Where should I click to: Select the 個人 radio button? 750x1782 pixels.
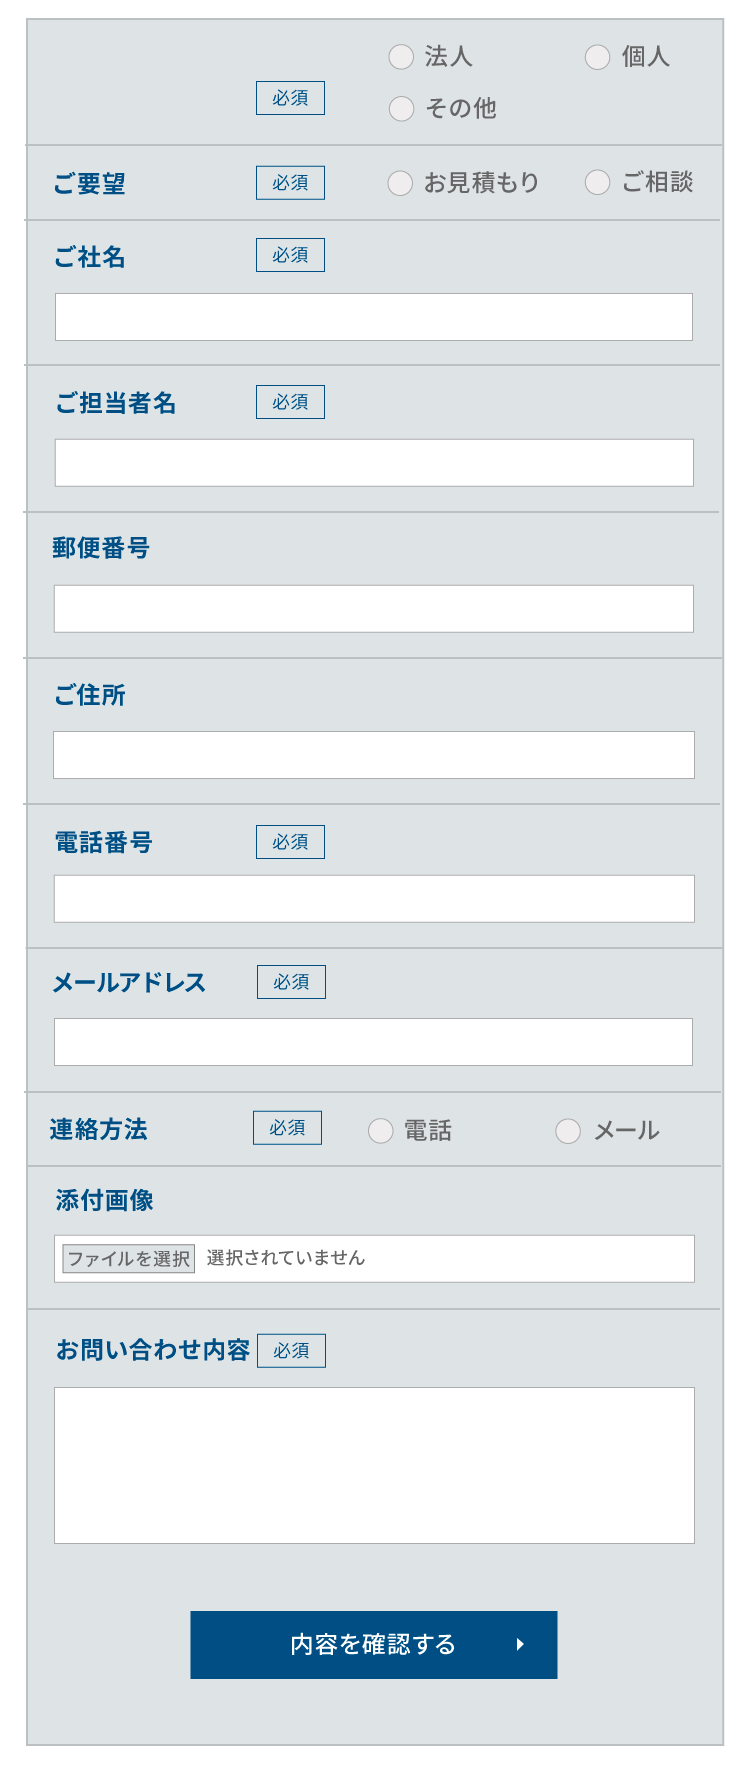(598, 57)
